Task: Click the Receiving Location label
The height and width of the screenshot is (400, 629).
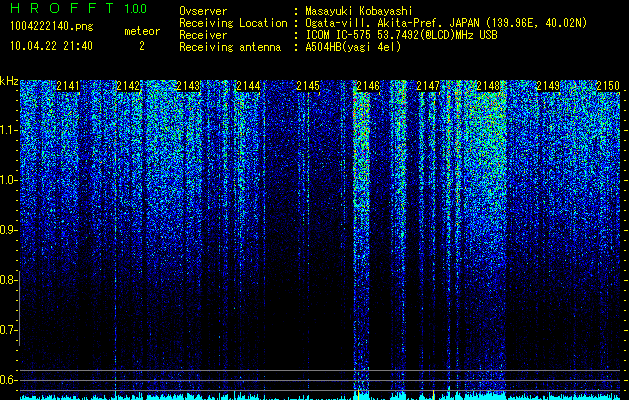Action: click(x=233, y=23)
